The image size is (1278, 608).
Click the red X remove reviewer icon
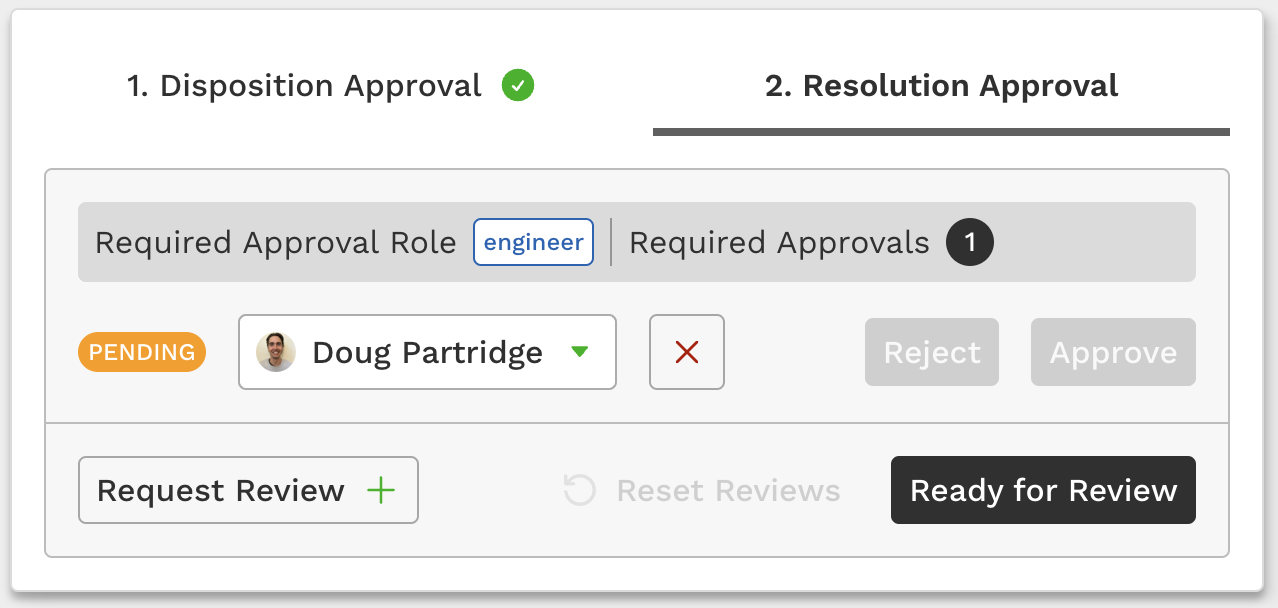687,352
